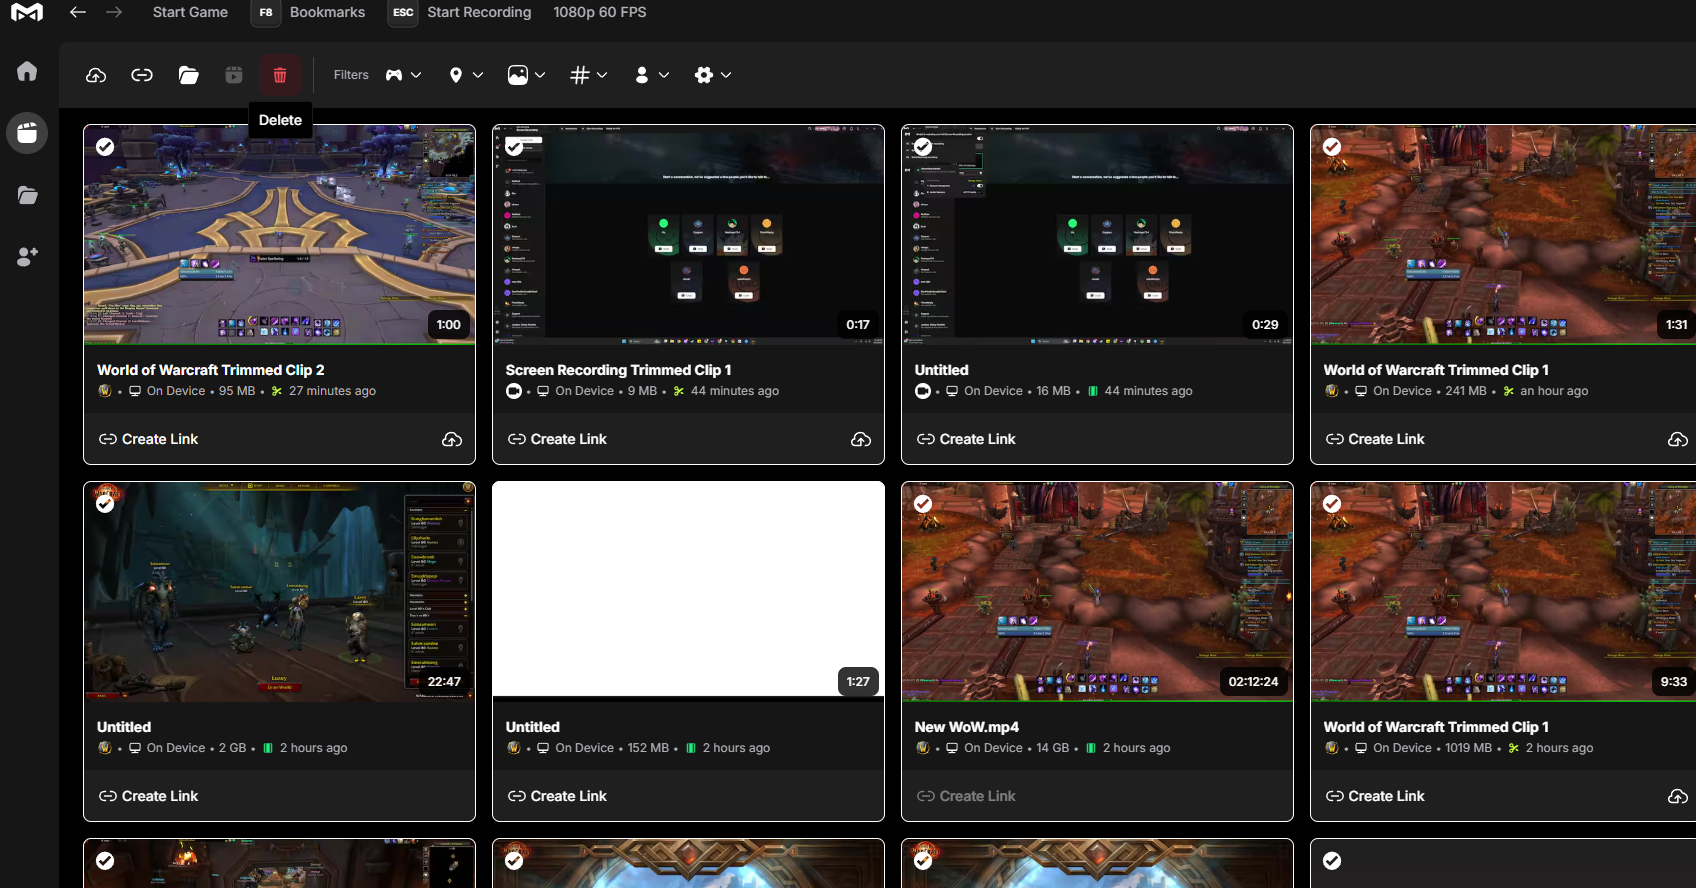Create Link for the 152 MB Untitled clip

coord(557,796)
